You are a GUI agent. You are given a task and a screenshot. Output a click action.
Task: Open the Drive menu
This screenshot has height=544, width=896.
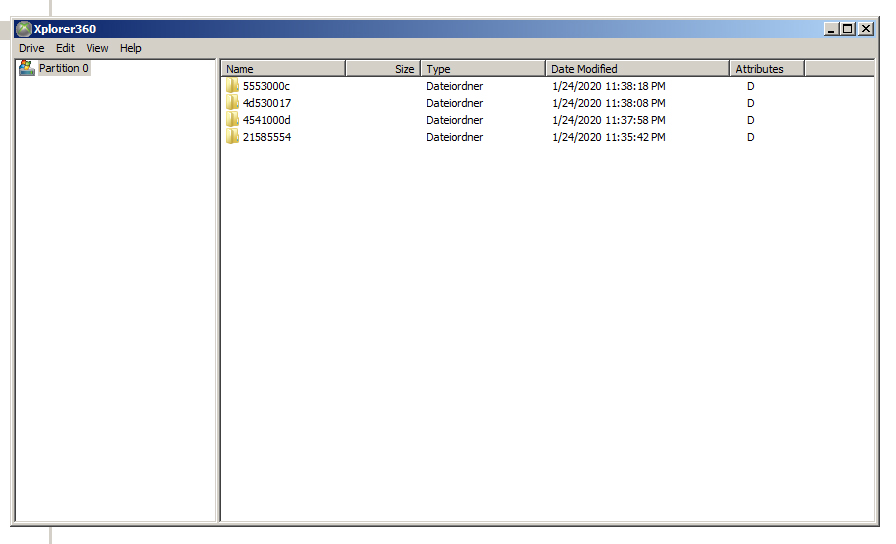click(x=31, y=48)
